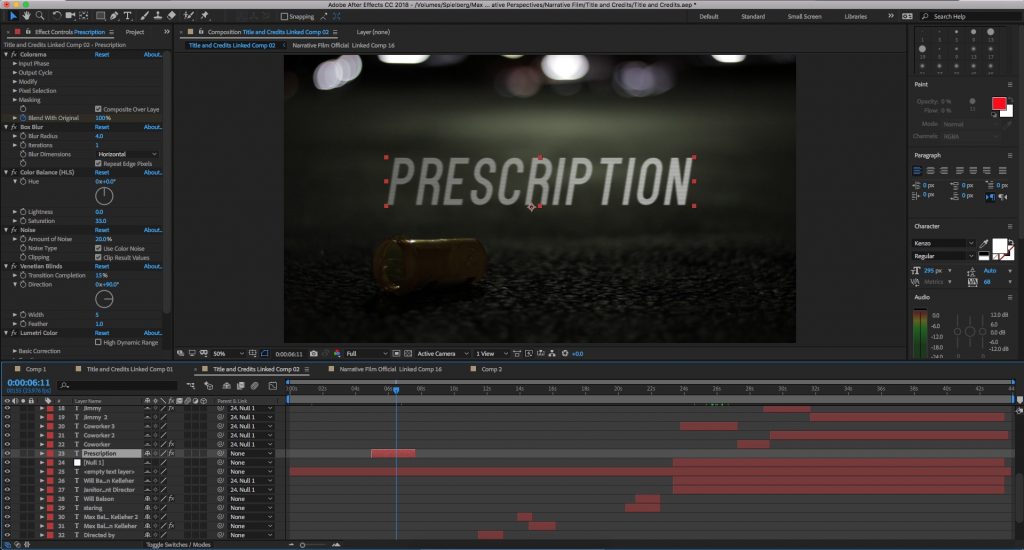The width and height of the screenshot is (1024, 550).
Task: Click the snapshot camera icon in the viewer
Action: (314, 353)
